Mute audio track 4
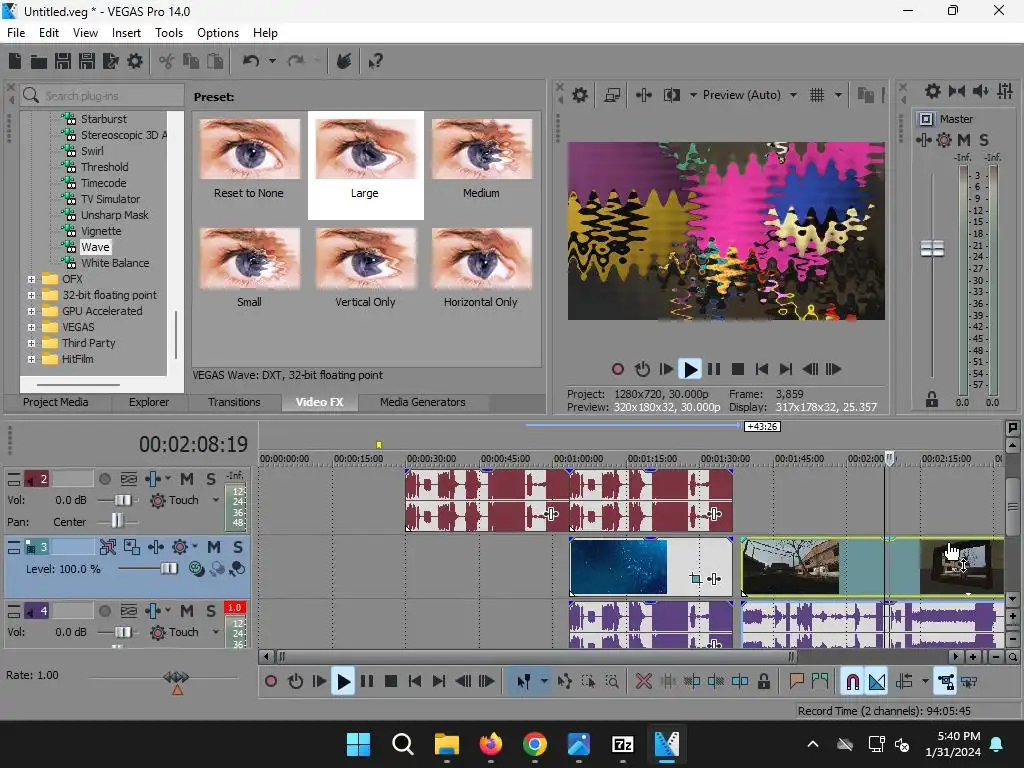Screen dimensions: 1024x768 point(187,611)
